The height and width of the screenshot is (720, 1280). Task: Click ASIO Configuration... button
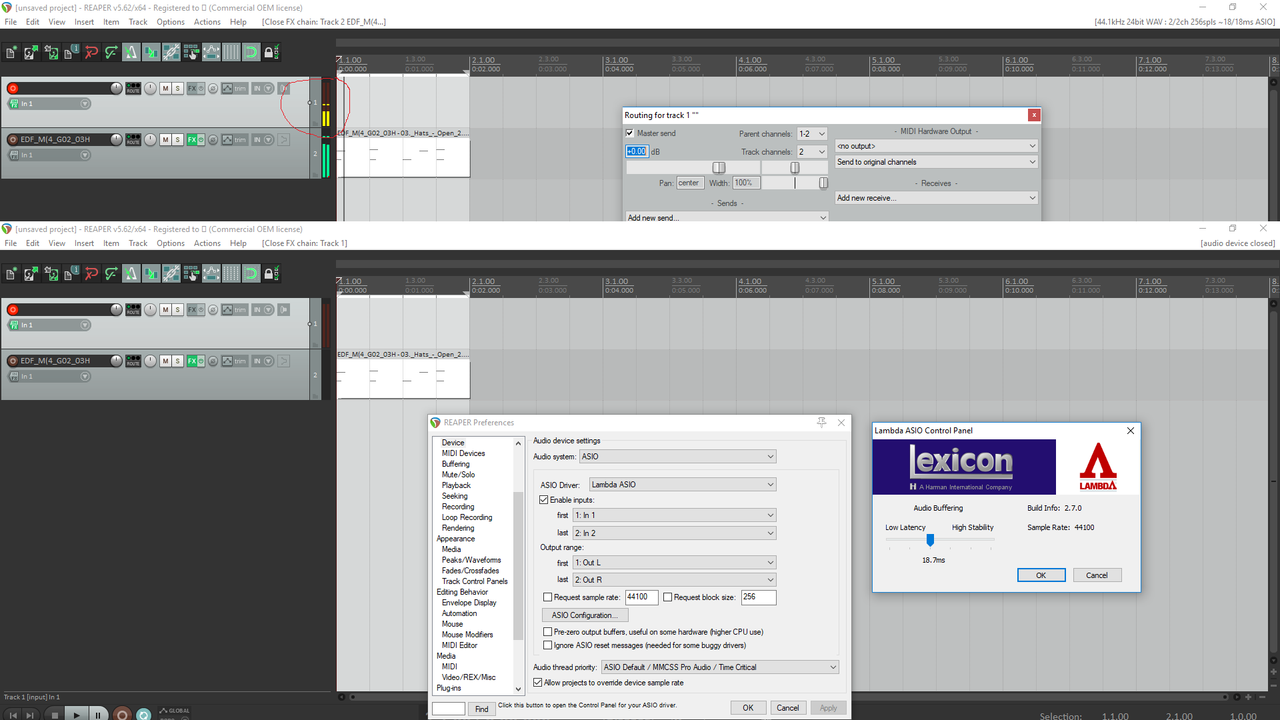click(x=585, y=615)
